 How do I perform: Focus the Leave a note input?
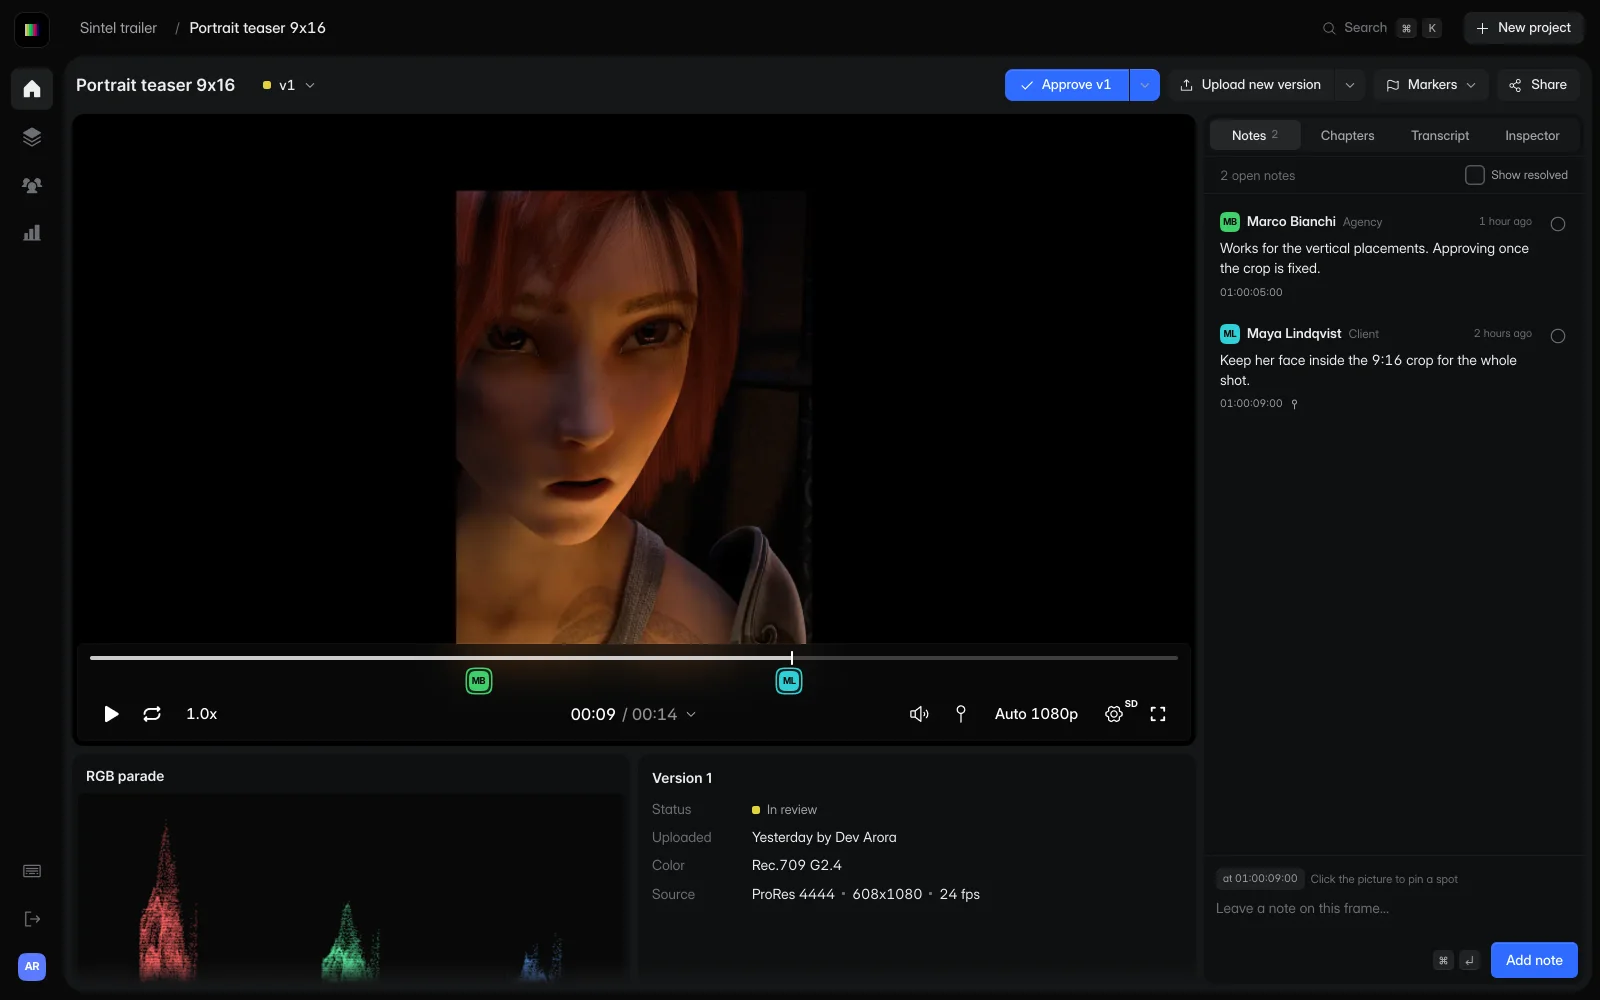(x=1392, y=908)
